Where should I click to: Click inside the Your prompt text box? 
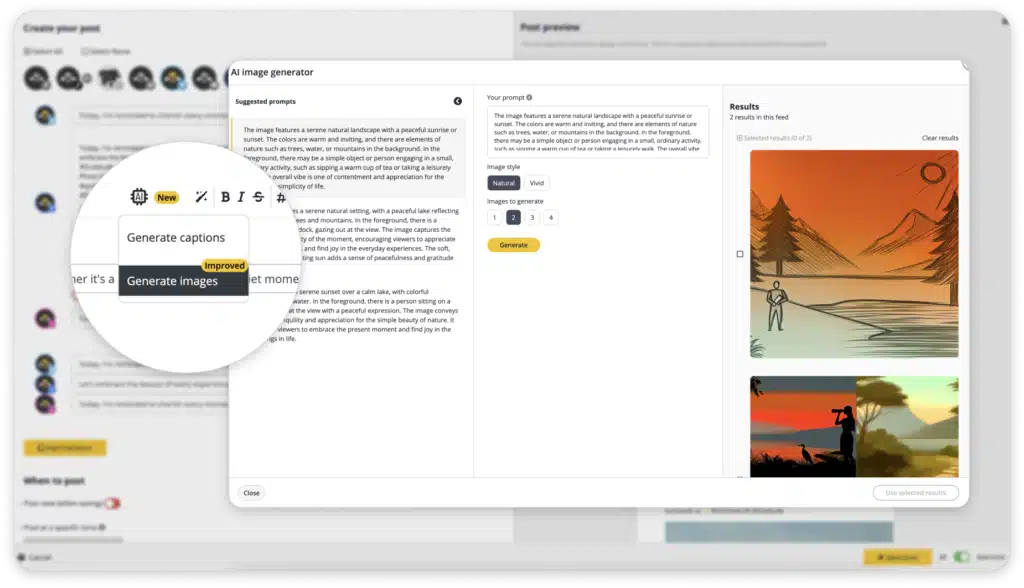(x=598, y=131)
